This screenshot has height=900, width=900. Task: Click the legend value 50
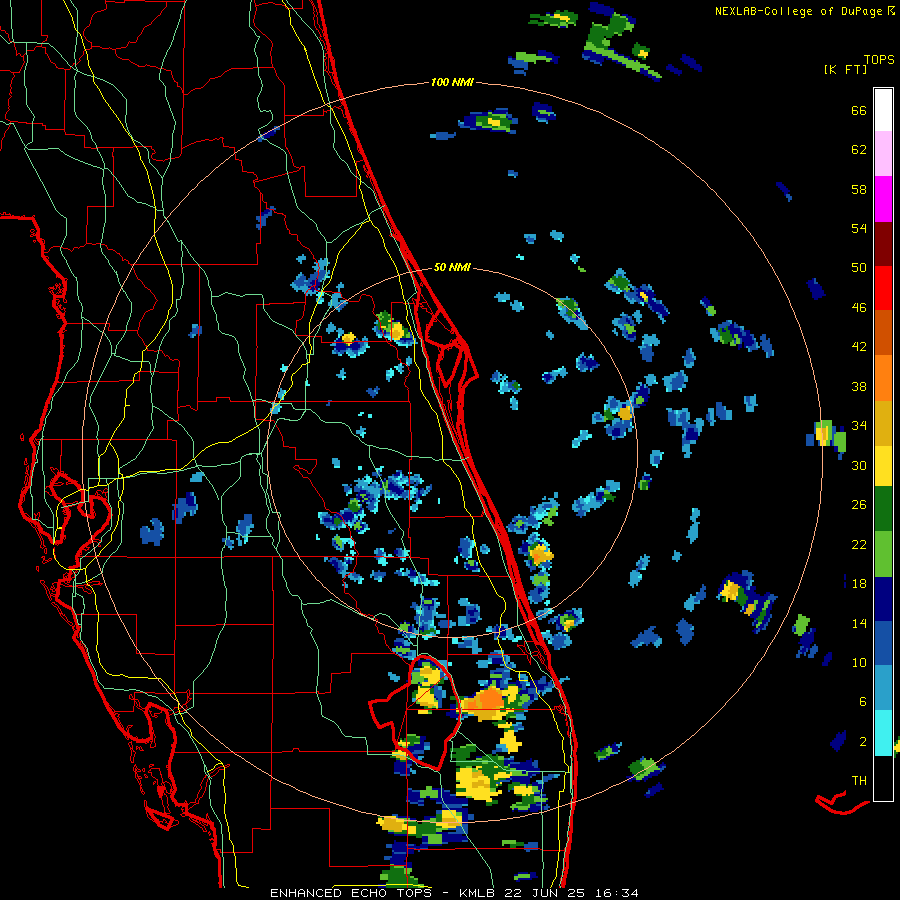pyautogui.click(x=859, y=268)
